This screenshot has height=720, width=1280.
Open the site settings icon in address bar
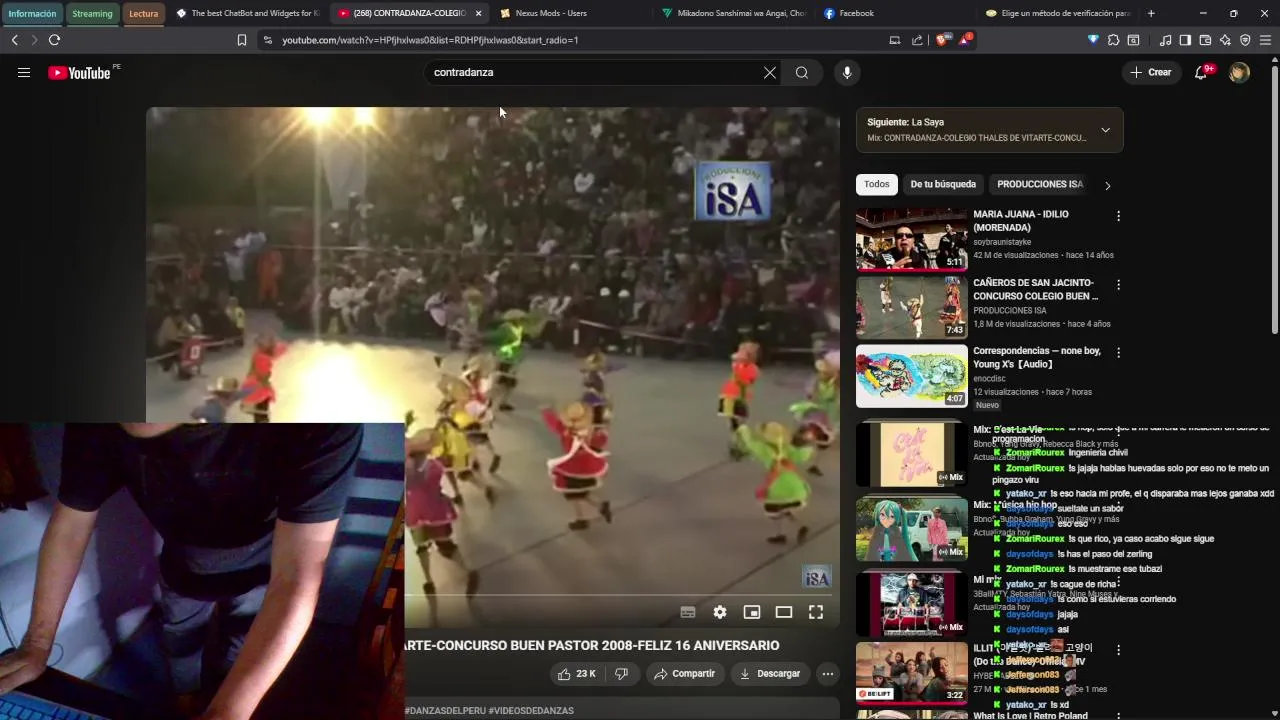(267, 40)
